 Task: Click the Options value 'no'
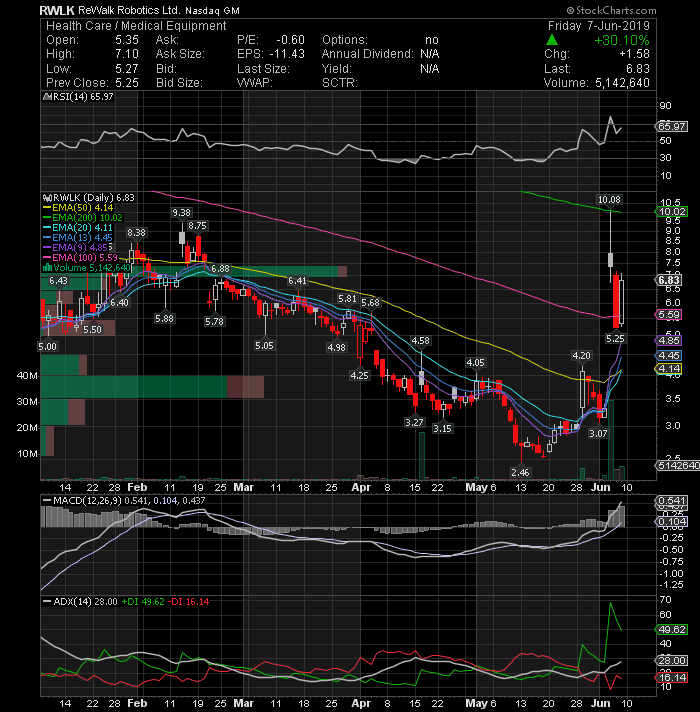tap(431, 40)
